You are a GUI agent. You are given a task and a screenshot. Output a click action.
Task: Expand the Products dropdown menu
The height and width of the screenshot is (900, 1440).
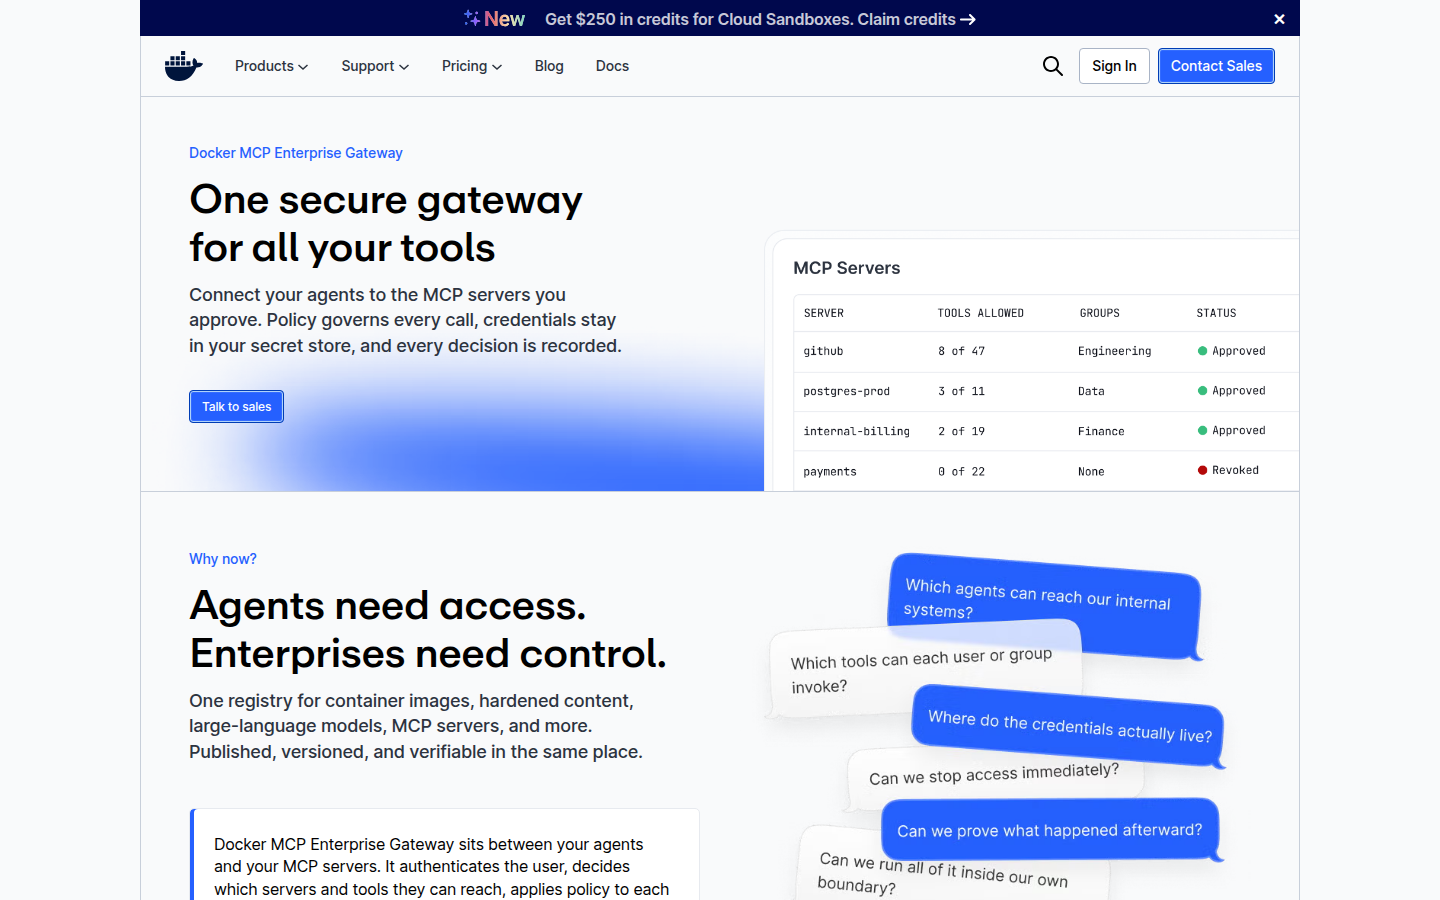pos(271,66)
